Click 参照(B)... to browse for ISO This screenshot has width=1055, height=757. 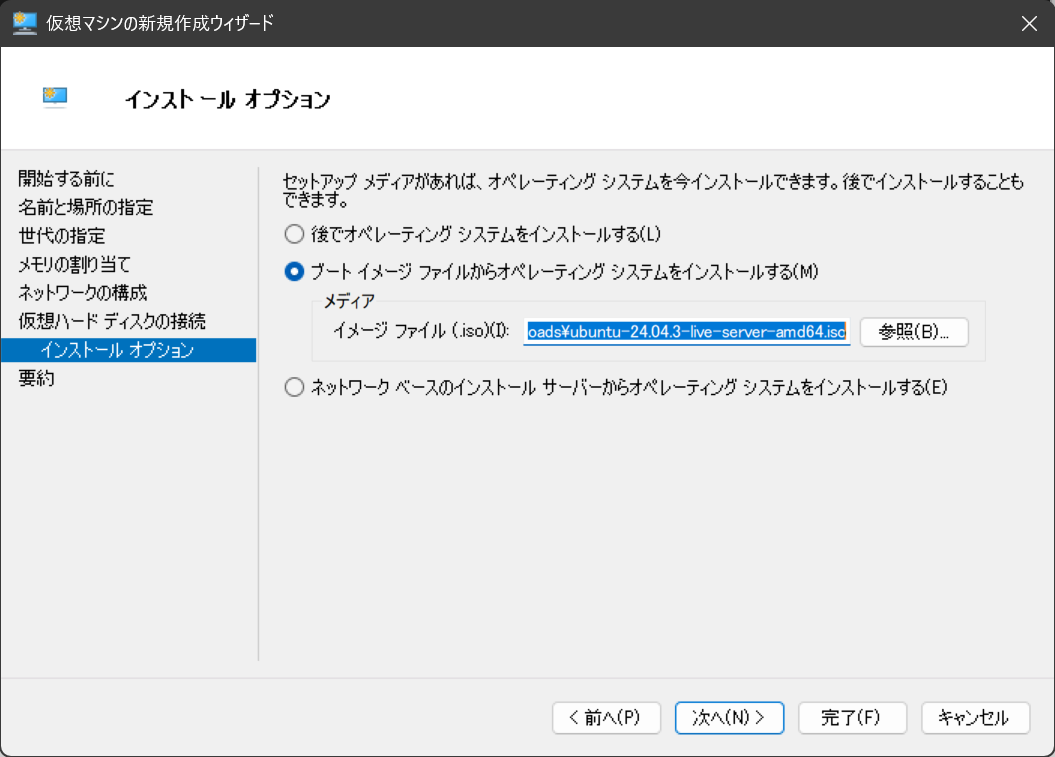(914, 332)
